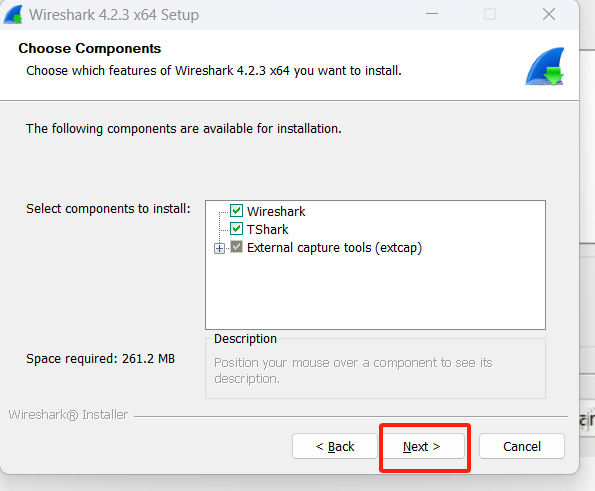Uncheck the TShark component checkbox

(x=236, y=229)
